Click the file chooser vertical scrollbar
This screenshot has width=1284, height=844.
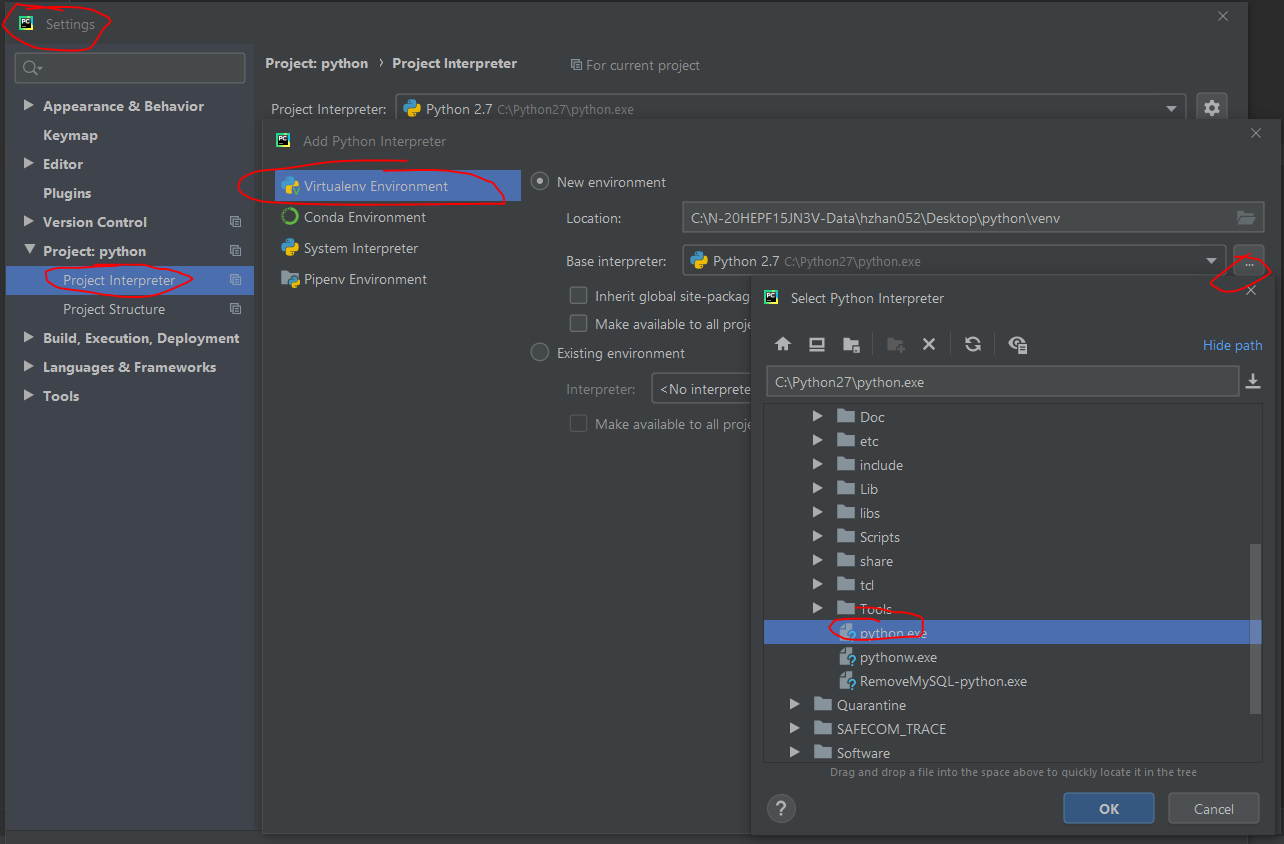[1256, 629]
